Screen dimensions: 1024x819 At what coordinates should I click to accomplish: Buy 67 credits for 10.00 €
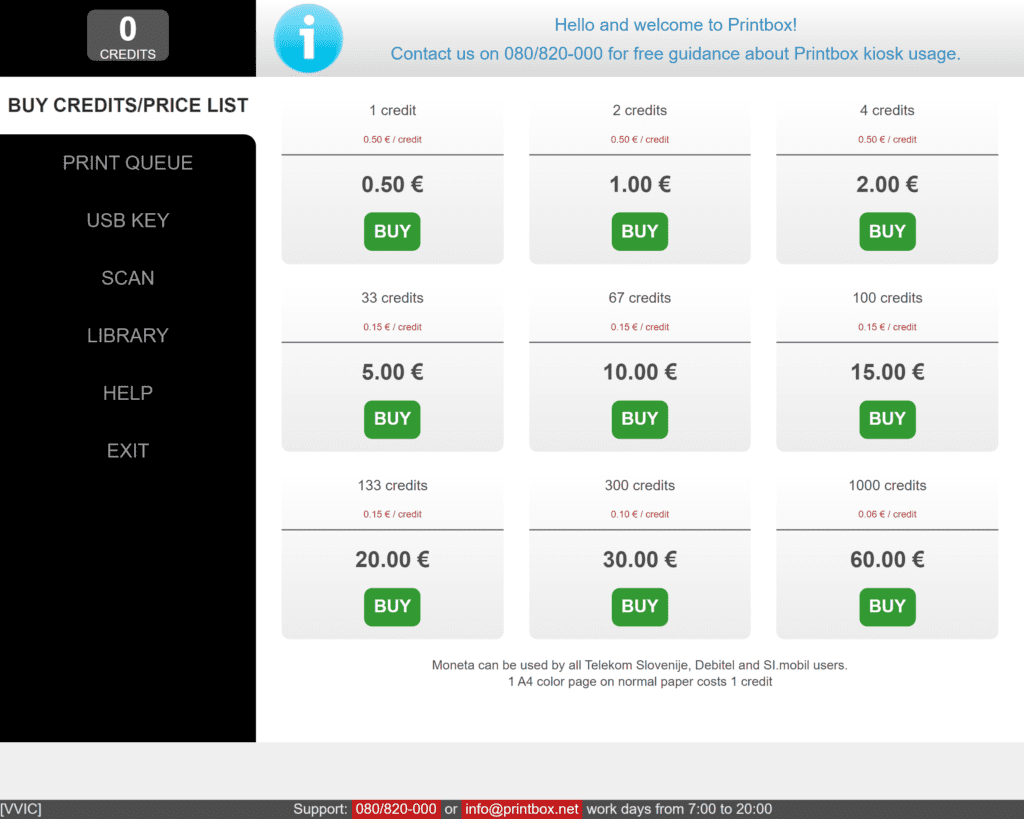pyautogui.click(x=640, y=419)
